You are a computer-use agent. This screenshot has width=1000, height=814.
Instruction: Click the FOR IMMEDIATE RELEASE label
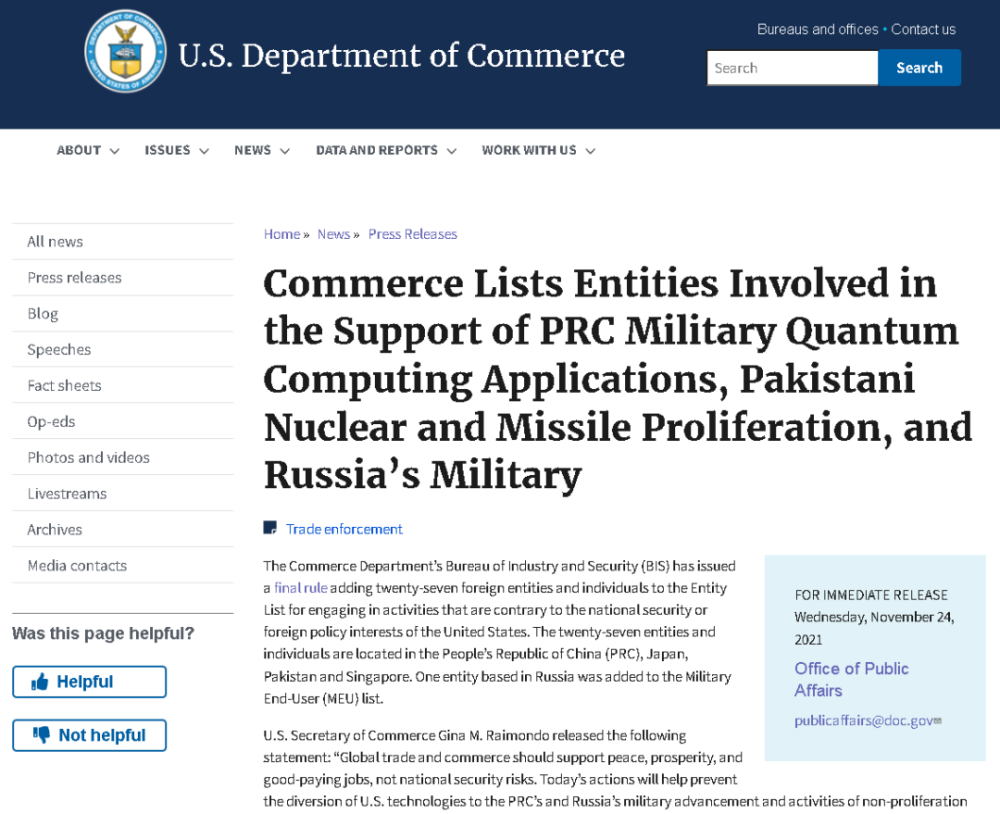[871, 595]
